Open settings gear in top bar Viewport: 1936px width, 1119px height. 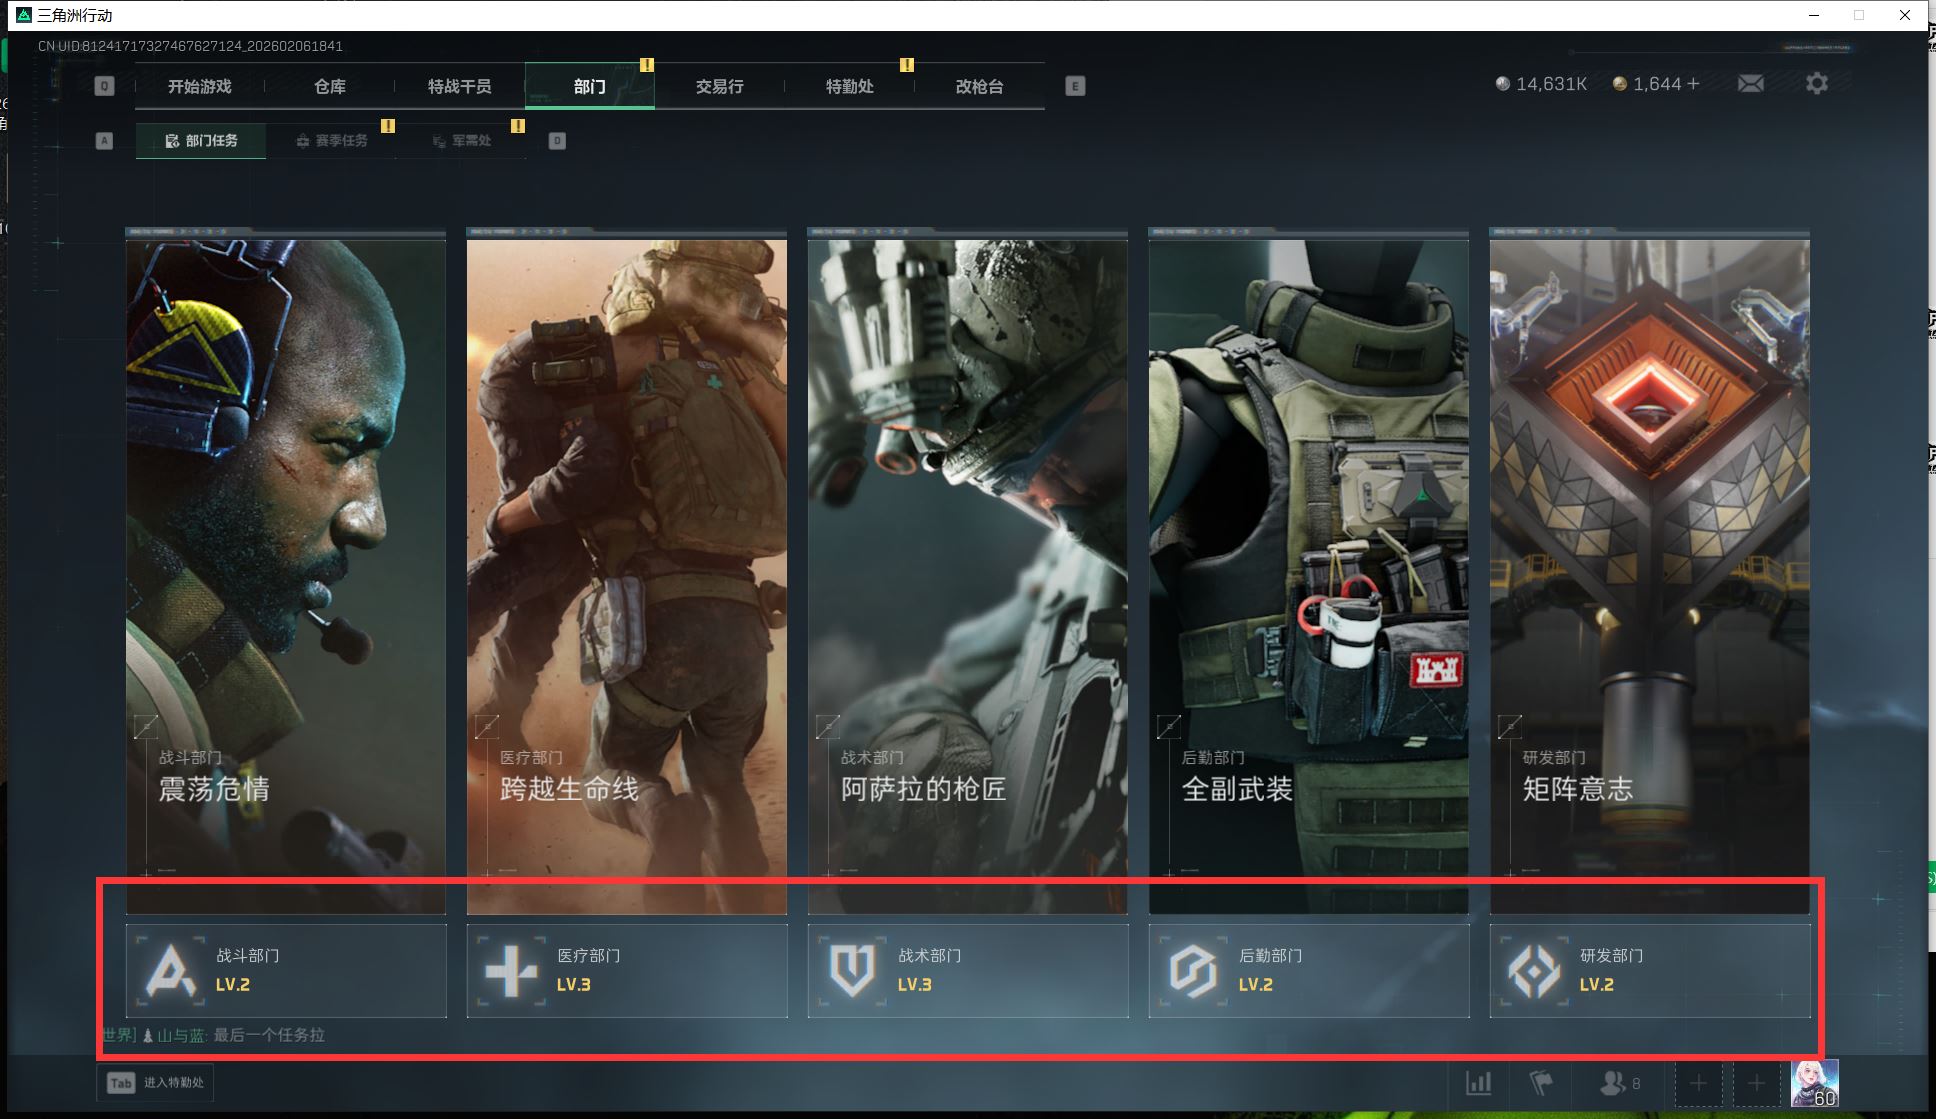click(1816, 84)
